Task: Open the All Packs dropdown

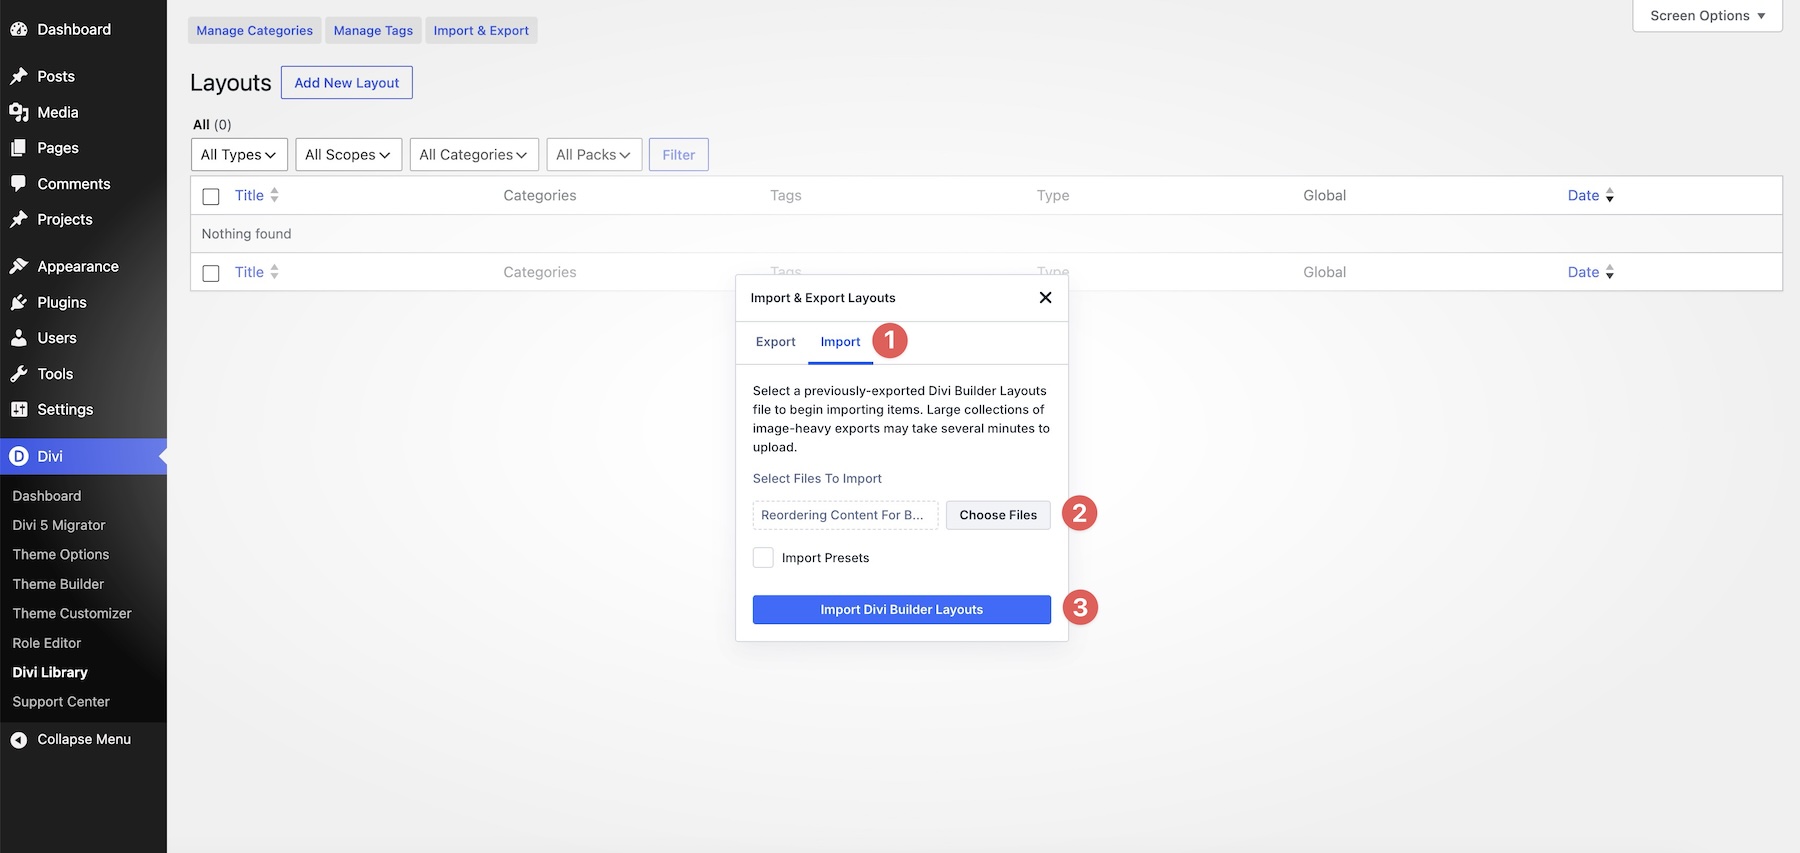Action: (594, 155)
